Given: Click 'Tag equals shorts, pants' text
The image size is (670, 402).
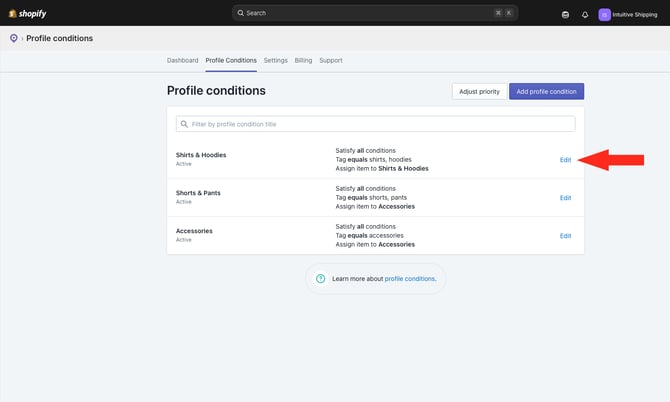Looking at the screenshot, I should [371, 197].
